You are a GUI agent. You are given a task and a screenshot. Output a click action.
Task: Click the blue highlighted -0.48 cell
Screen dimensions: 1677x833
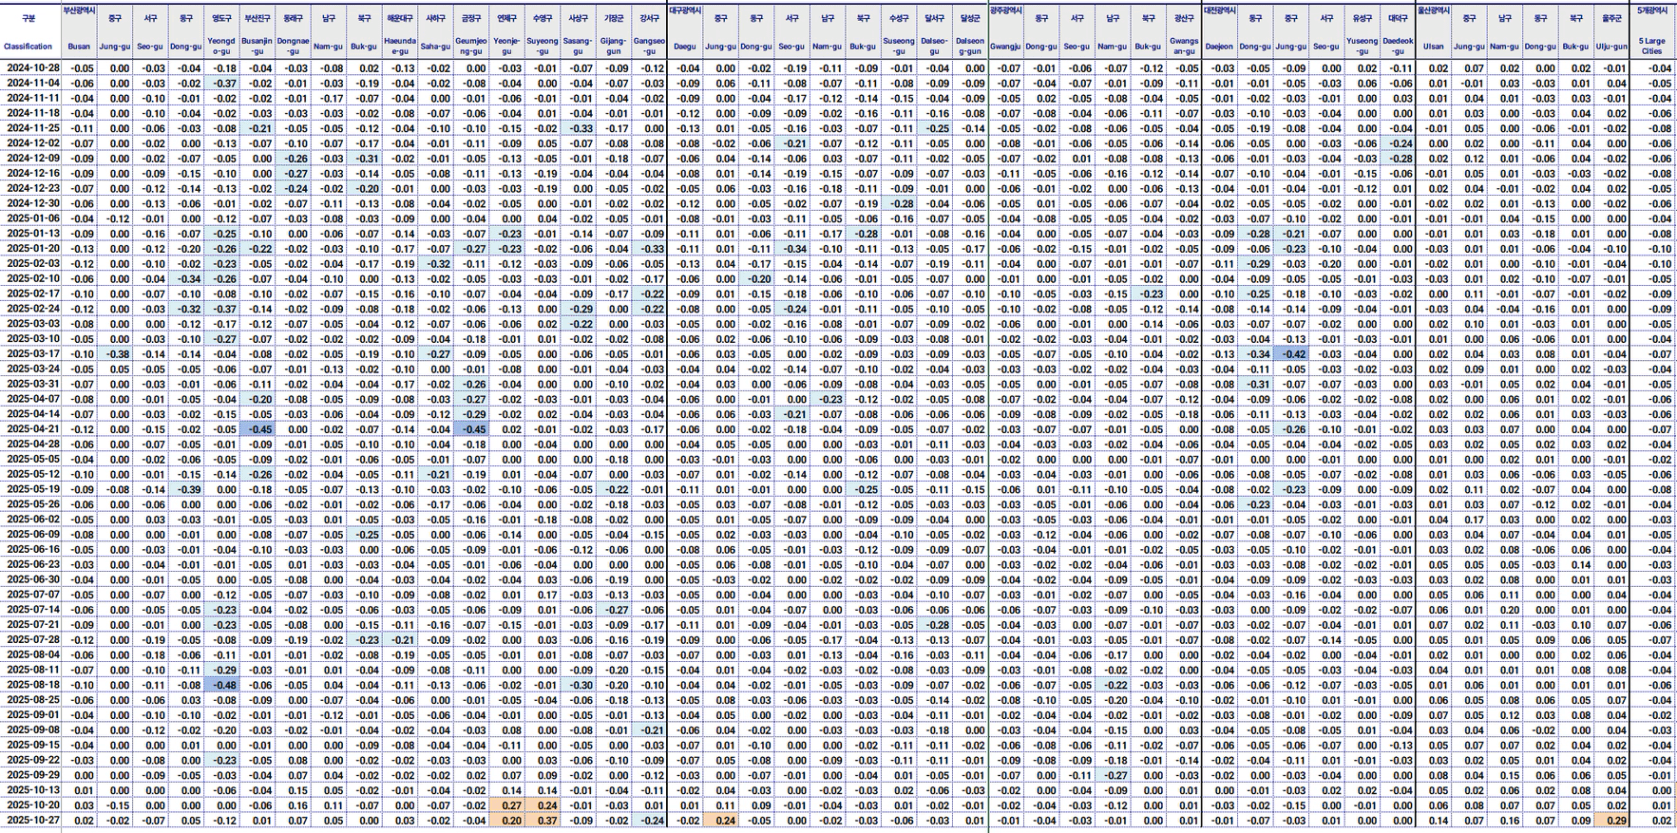coord(224,685)
